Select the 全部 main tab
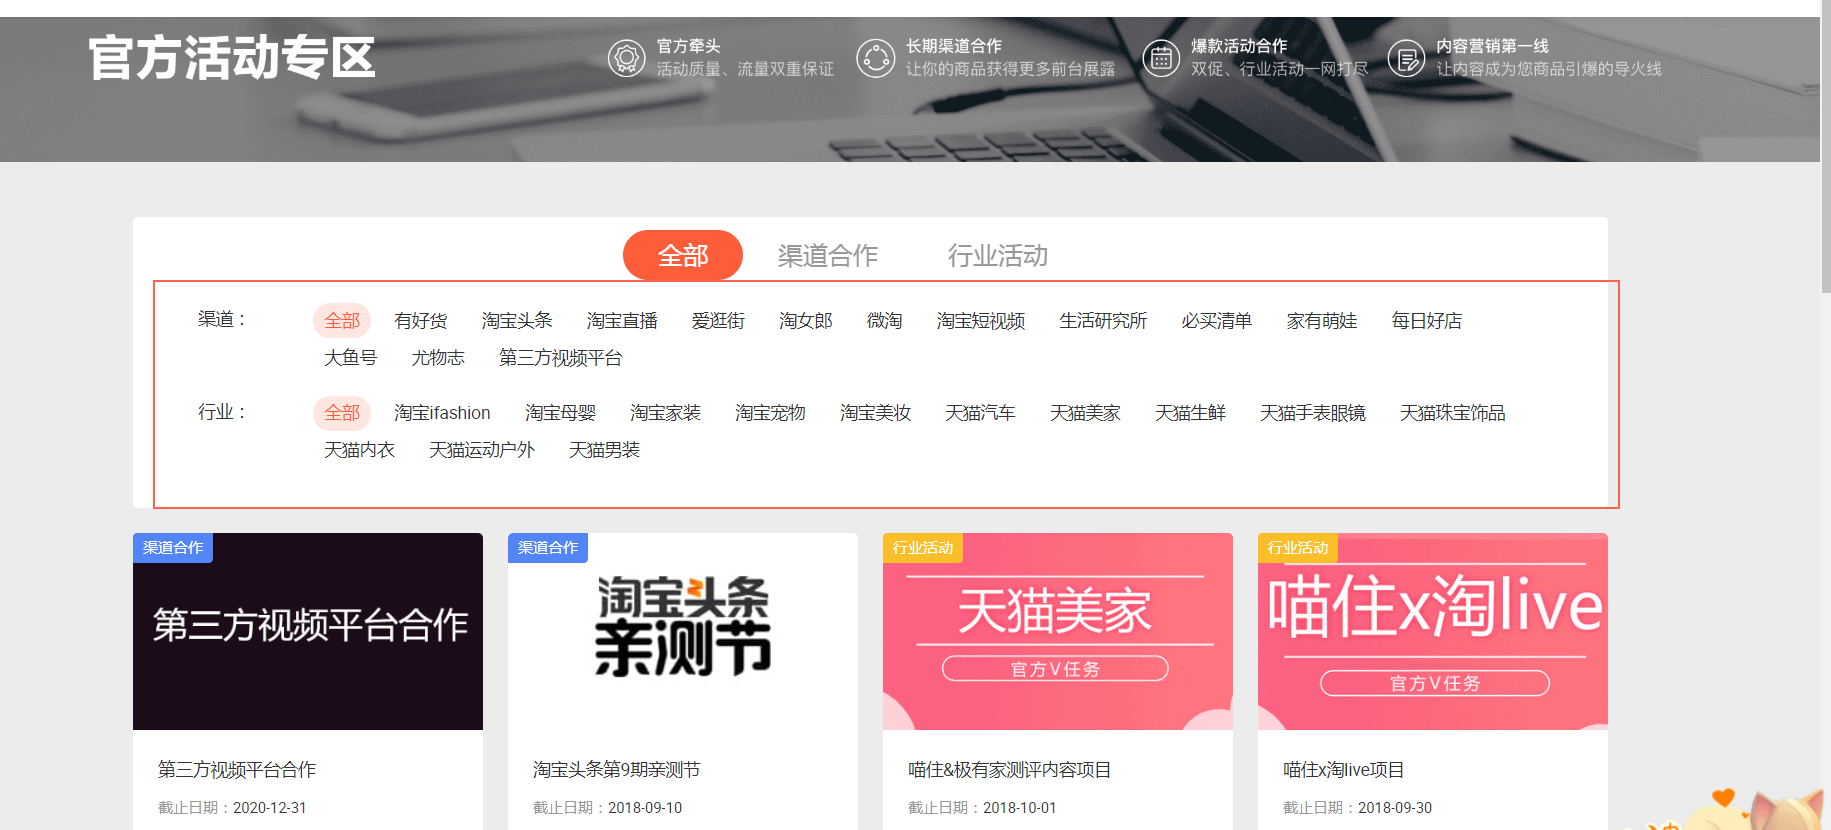This screenshot has width=1831, height=830. click(x=683, y=256)
